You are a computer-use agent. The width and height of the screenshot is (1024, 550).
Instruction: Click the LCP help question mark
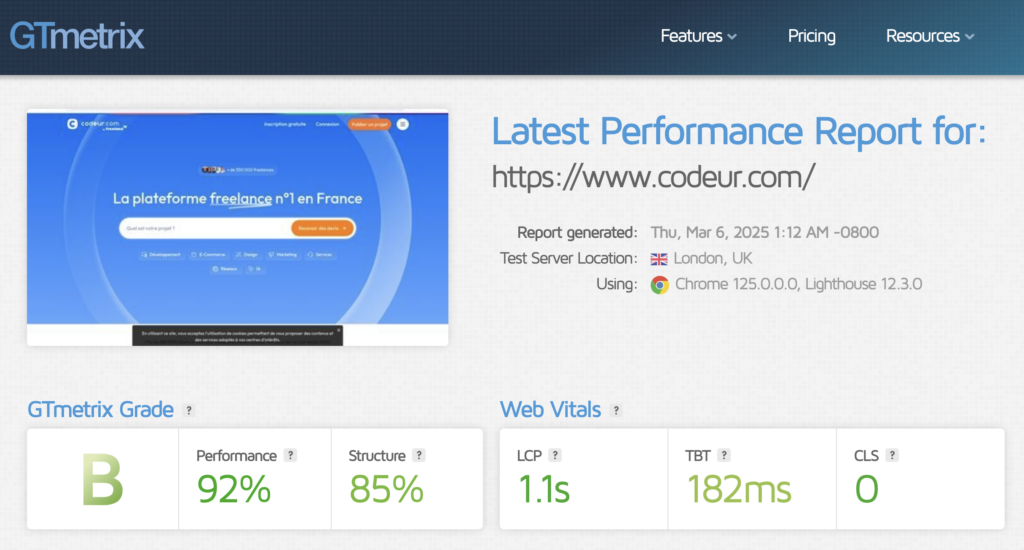[555, 455]
